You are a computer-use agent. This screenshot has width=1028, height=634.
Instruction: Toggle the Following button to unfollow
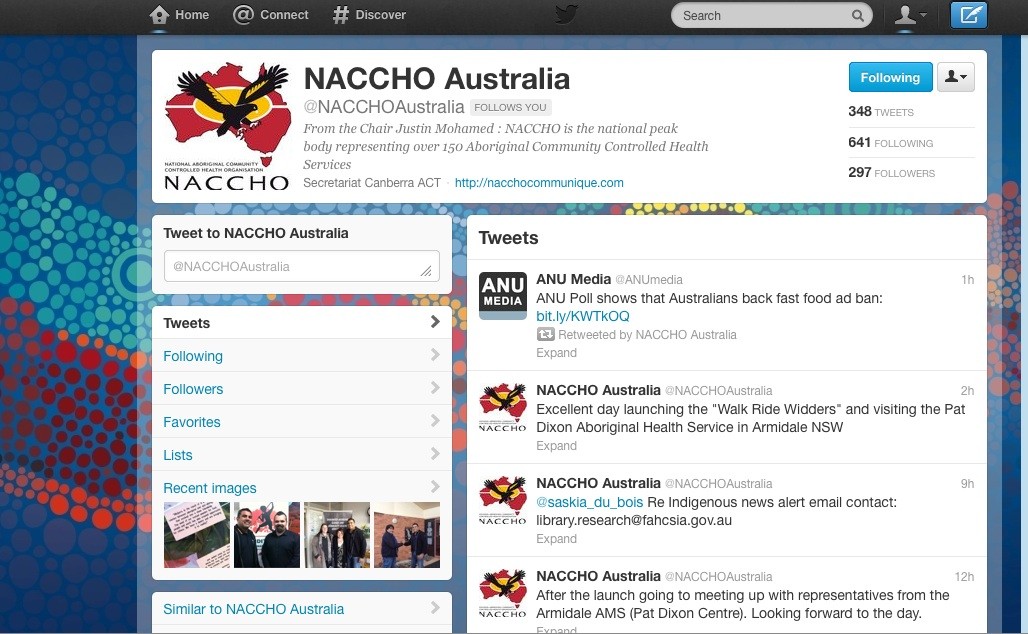[889, 77]
